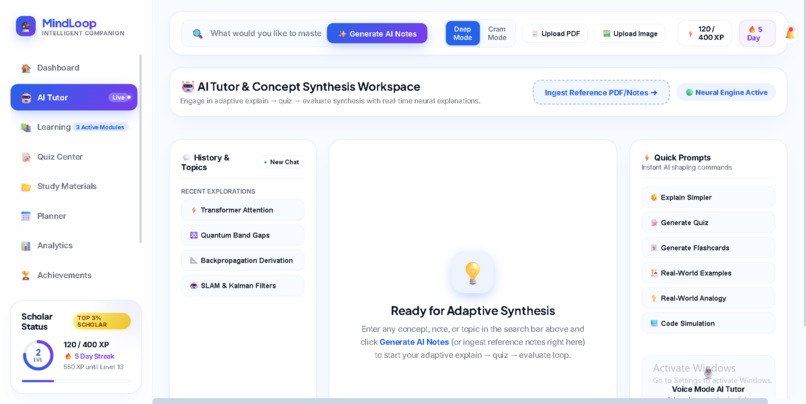
Task: Select the AI Tutor sidebar item
Action: click(74, 98)
